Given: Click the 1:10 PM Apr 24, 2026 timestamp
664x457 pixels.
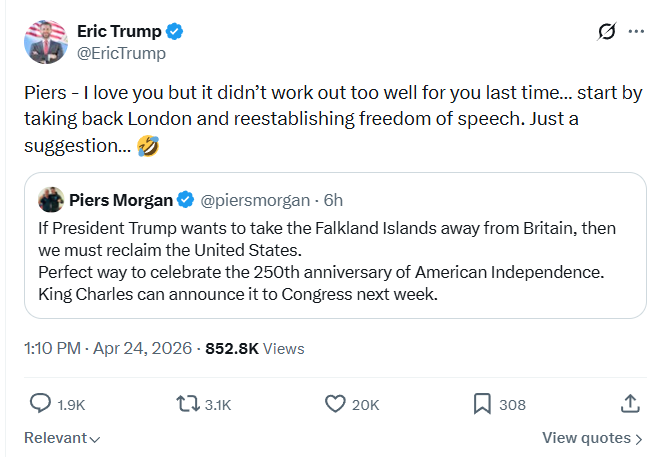Looking at the screenshot, I should click(x=108, y=349).
